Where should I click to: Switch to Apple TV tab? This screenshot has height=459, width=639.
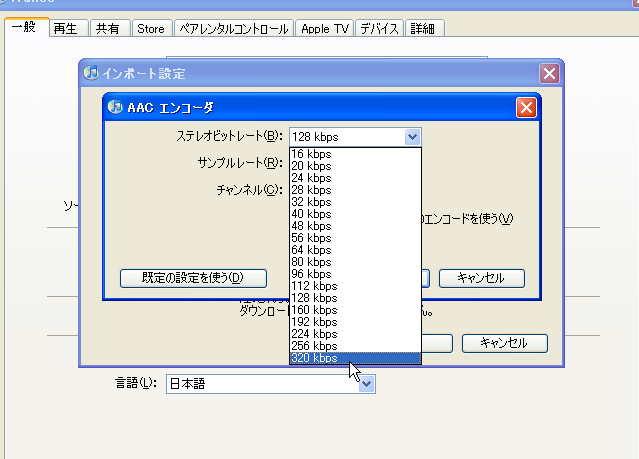coord(325,29)
